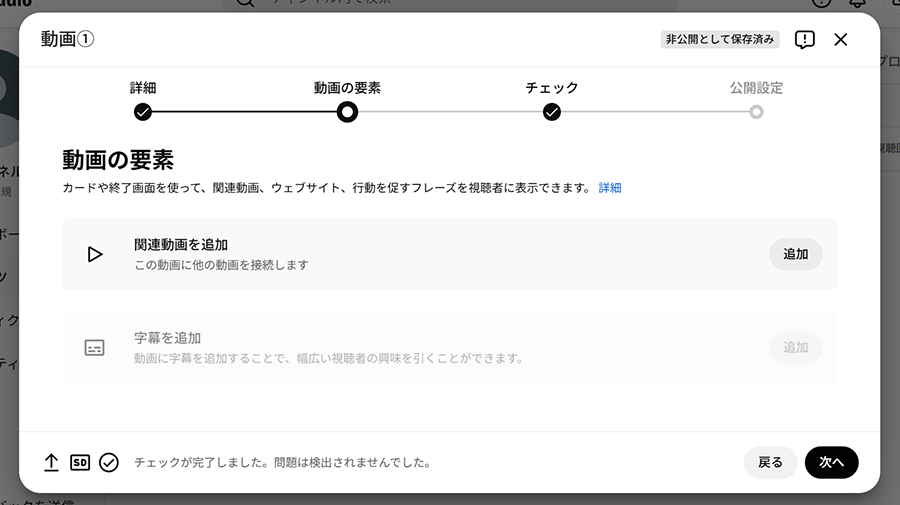Select the 動画の要素 step marker

pos(347,111)
